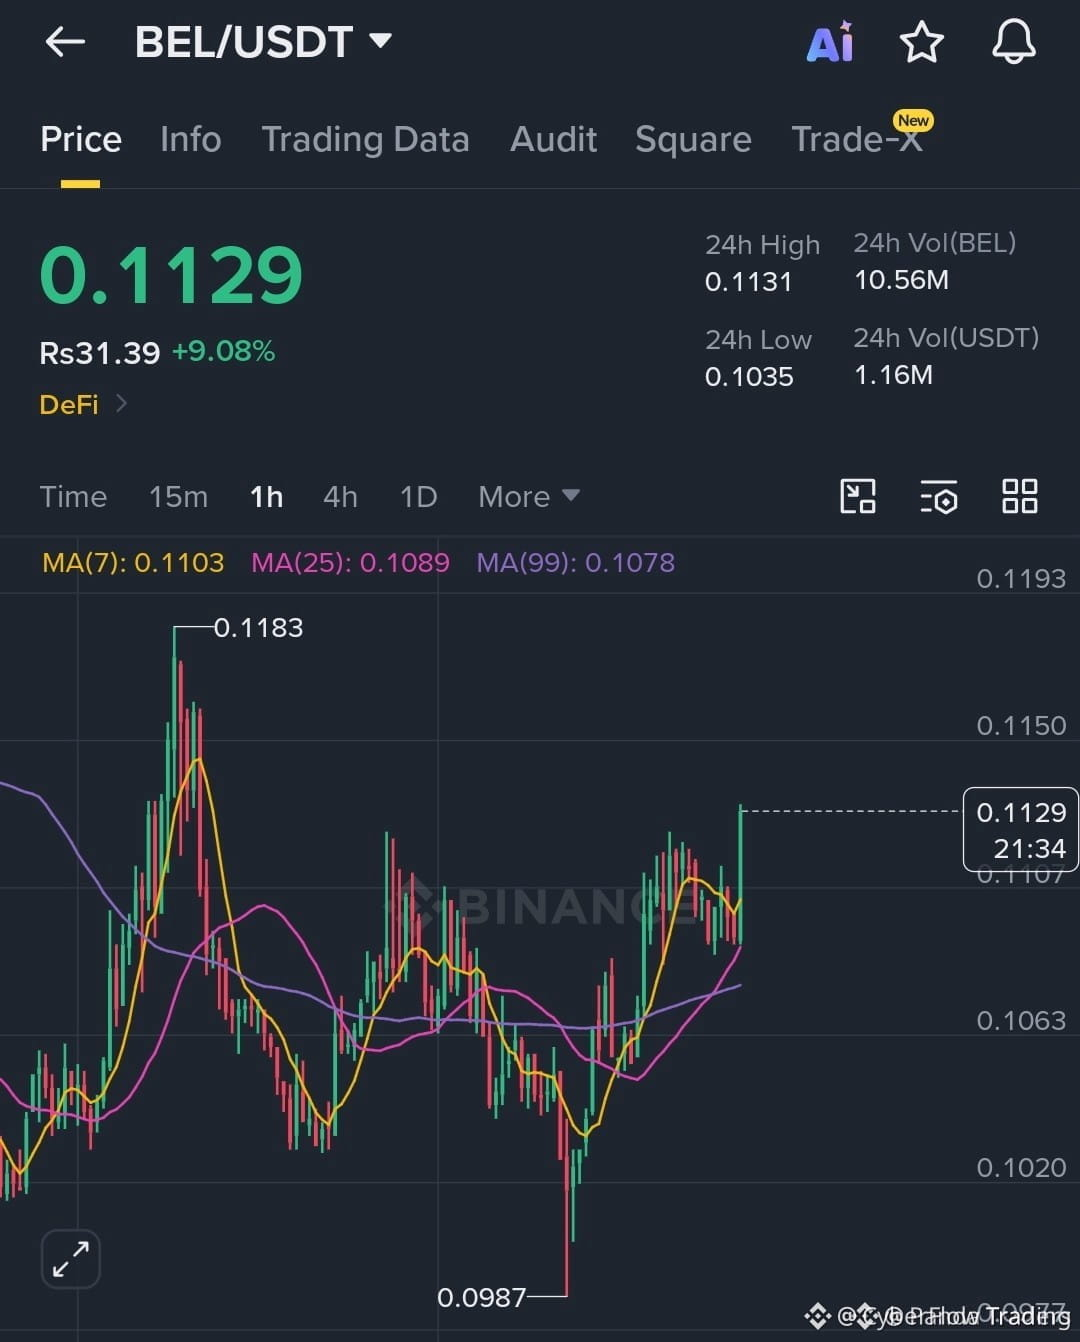Tap the 24h Low value 0.1035
1080x1342 pixels.
tap(749, 377)
